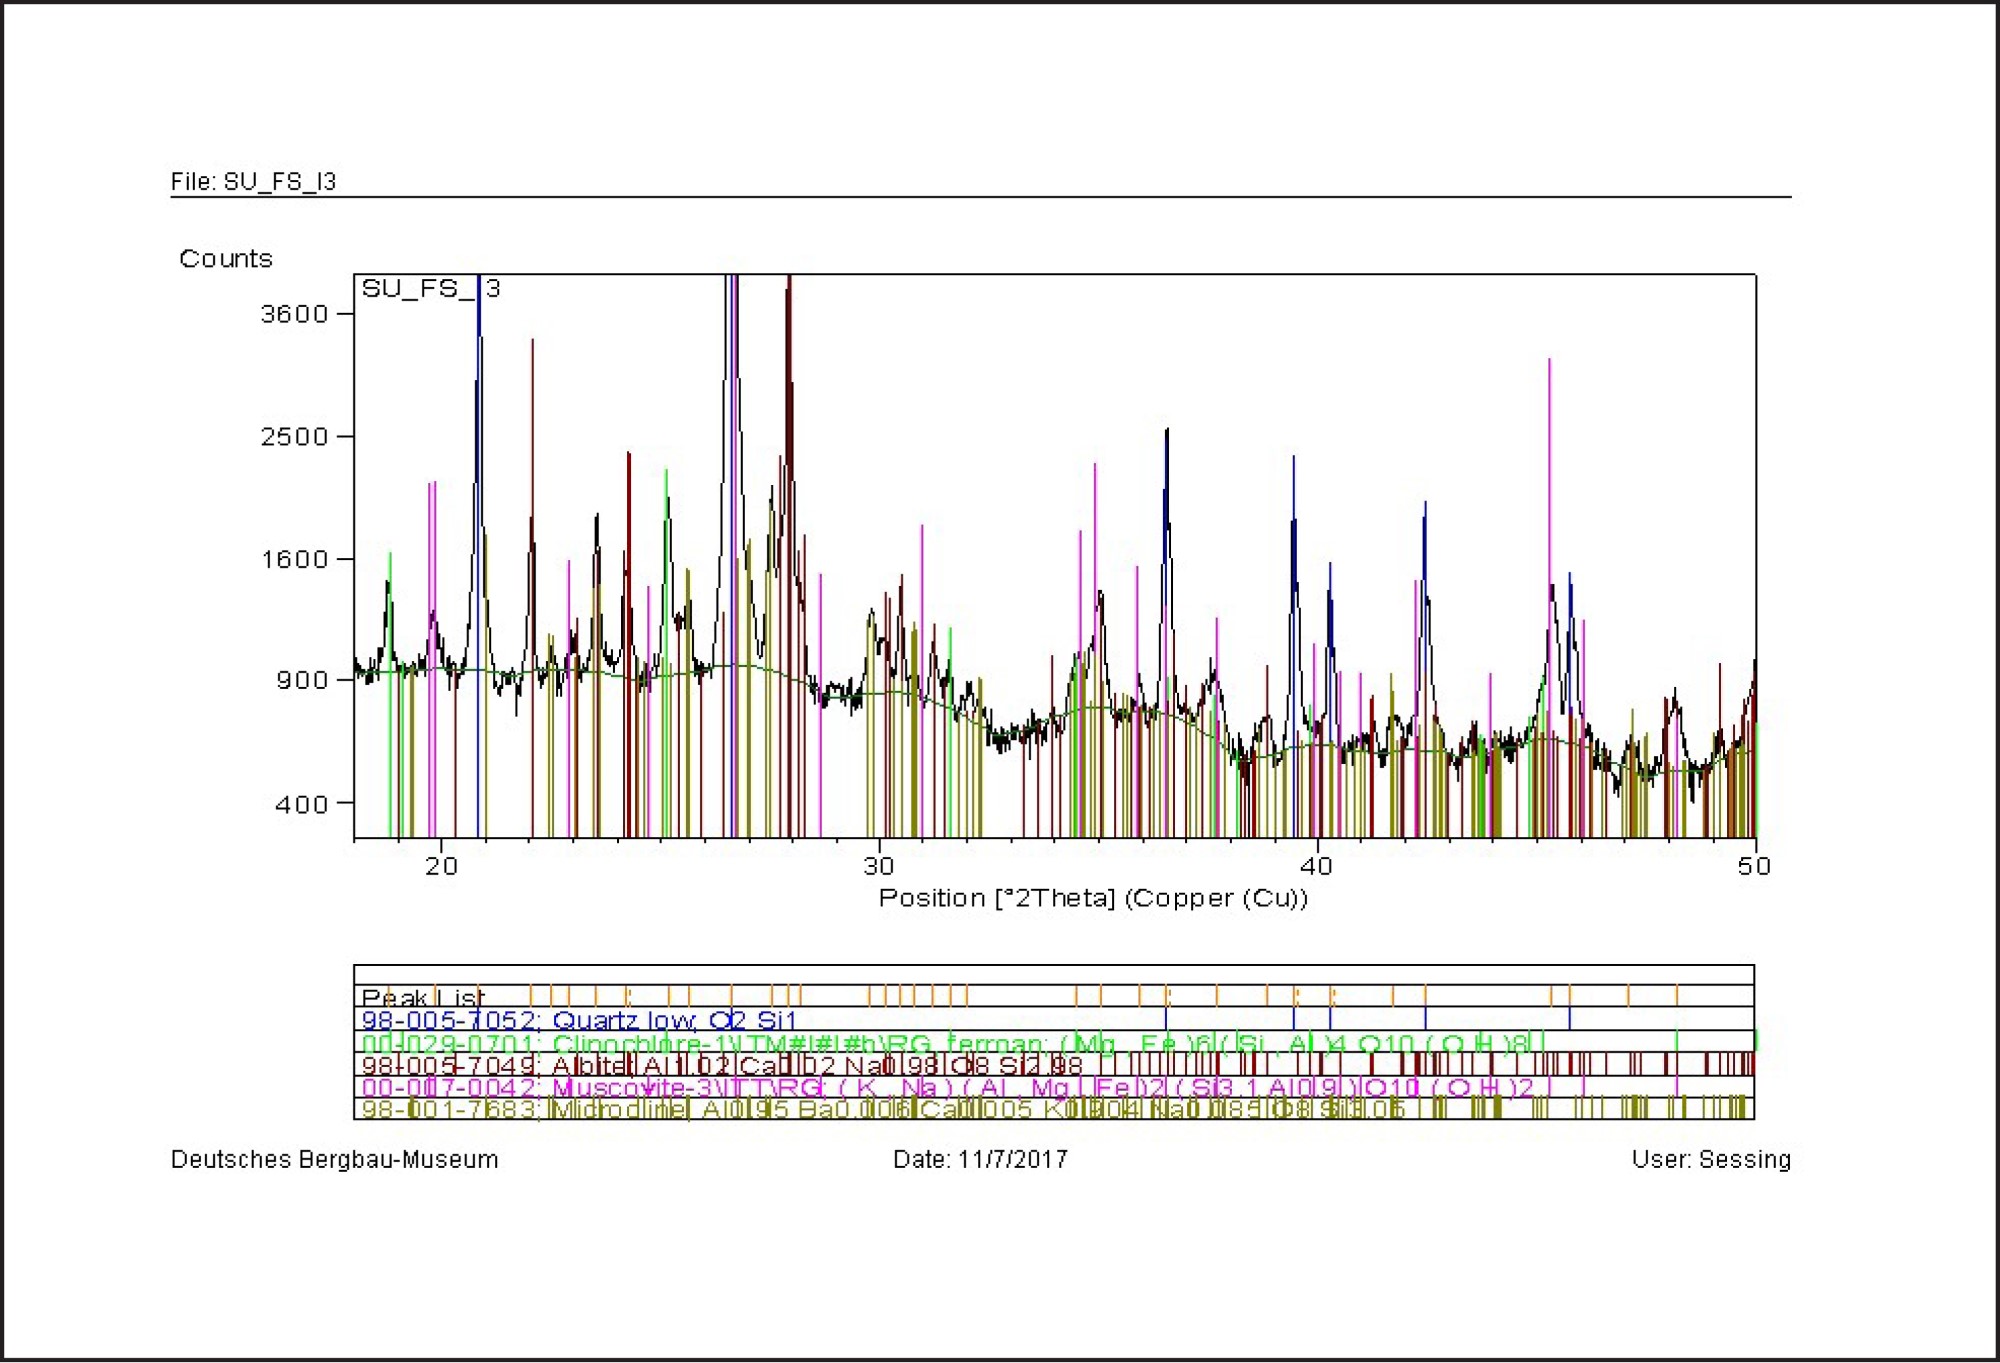Viewport: 2000px width, 1363px height.
Task: Click the 50 tick on 2Theta axis
Action: (1754, 866)
